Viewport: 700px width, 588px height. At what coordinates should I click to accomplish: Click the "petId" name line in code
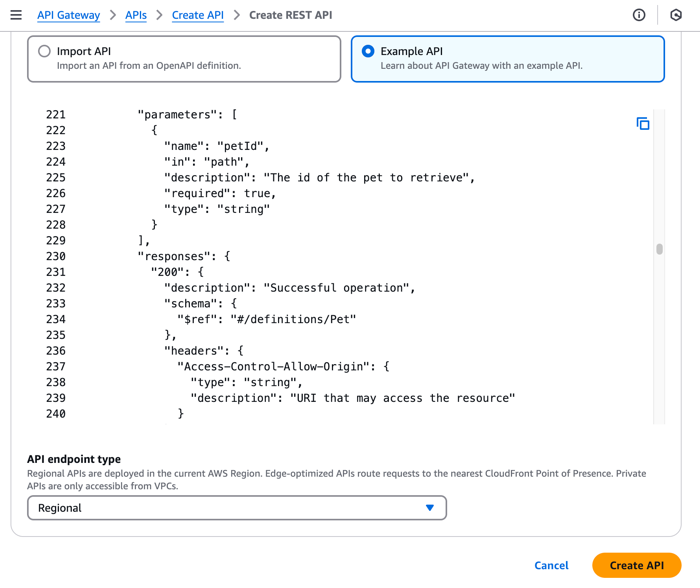[217, 146]
